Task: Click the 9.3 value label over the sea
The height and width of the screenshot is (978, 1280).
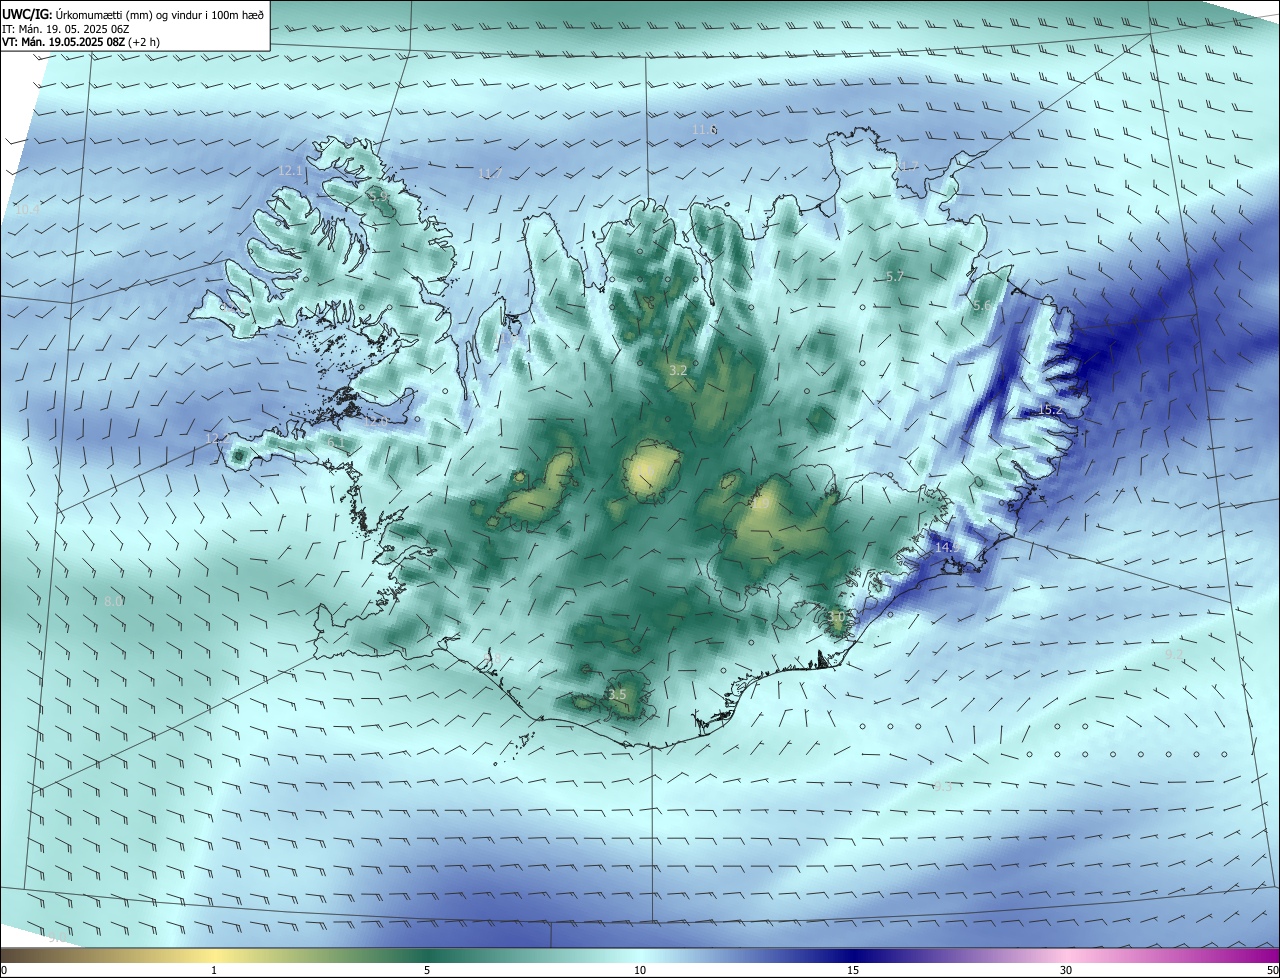Action: click(x=943, y=787)
